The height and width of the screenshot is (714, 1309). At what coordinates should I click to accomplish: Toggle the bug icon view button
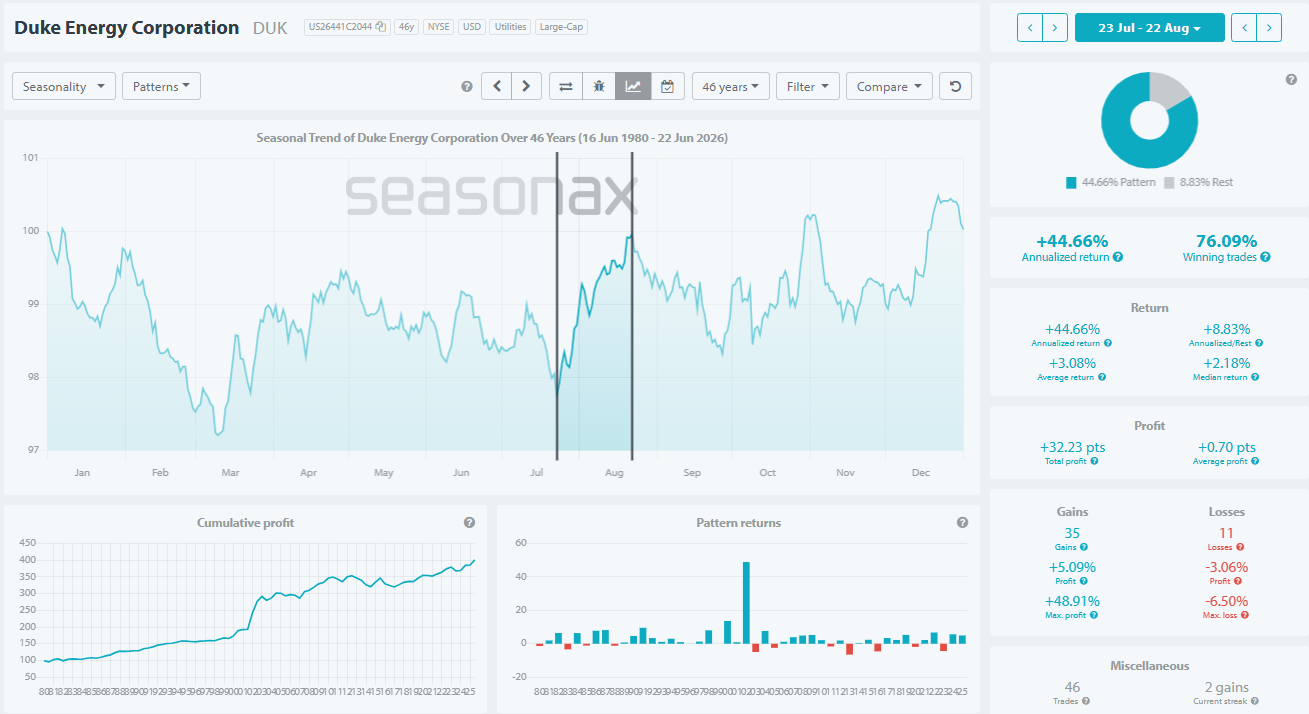(599, 86)
